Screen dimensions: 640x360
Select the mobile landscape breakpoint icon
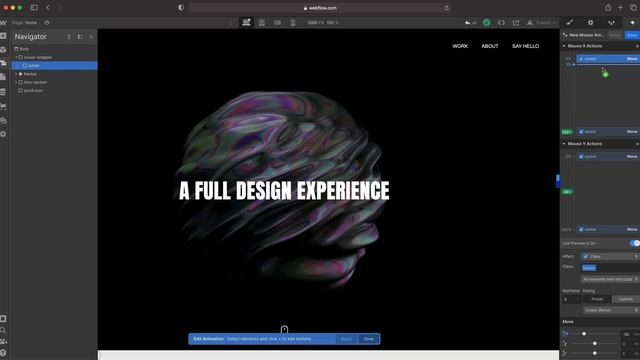tap(277, 22)
